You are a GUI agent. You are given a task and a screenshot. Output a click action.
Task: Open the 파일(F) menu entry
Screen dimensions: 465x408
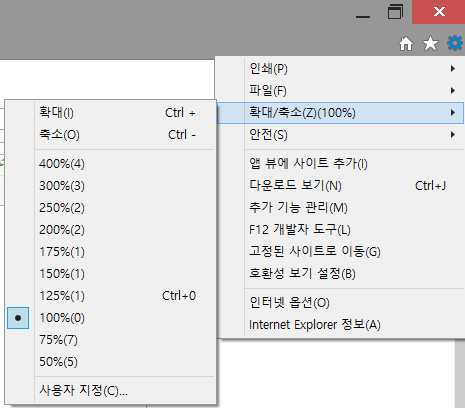tap(340, 91)
